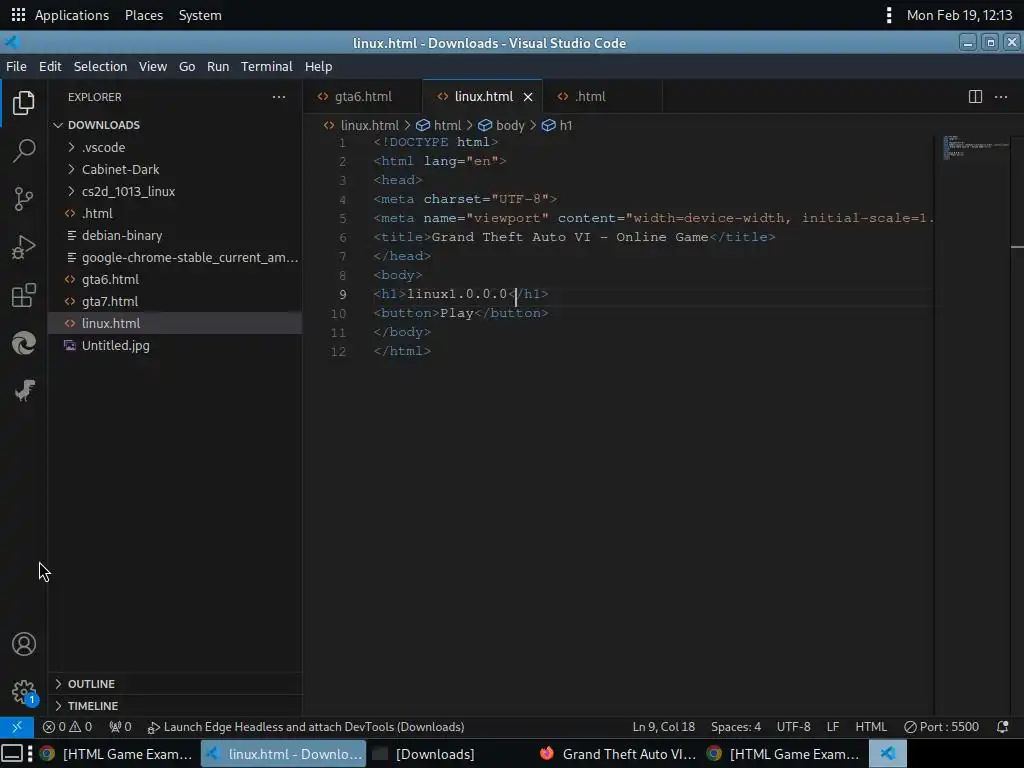Click Spaces: 4 indentation setting
This screenshot has width=1024, height=768.
pyautogui.click(x=736, y=727)
